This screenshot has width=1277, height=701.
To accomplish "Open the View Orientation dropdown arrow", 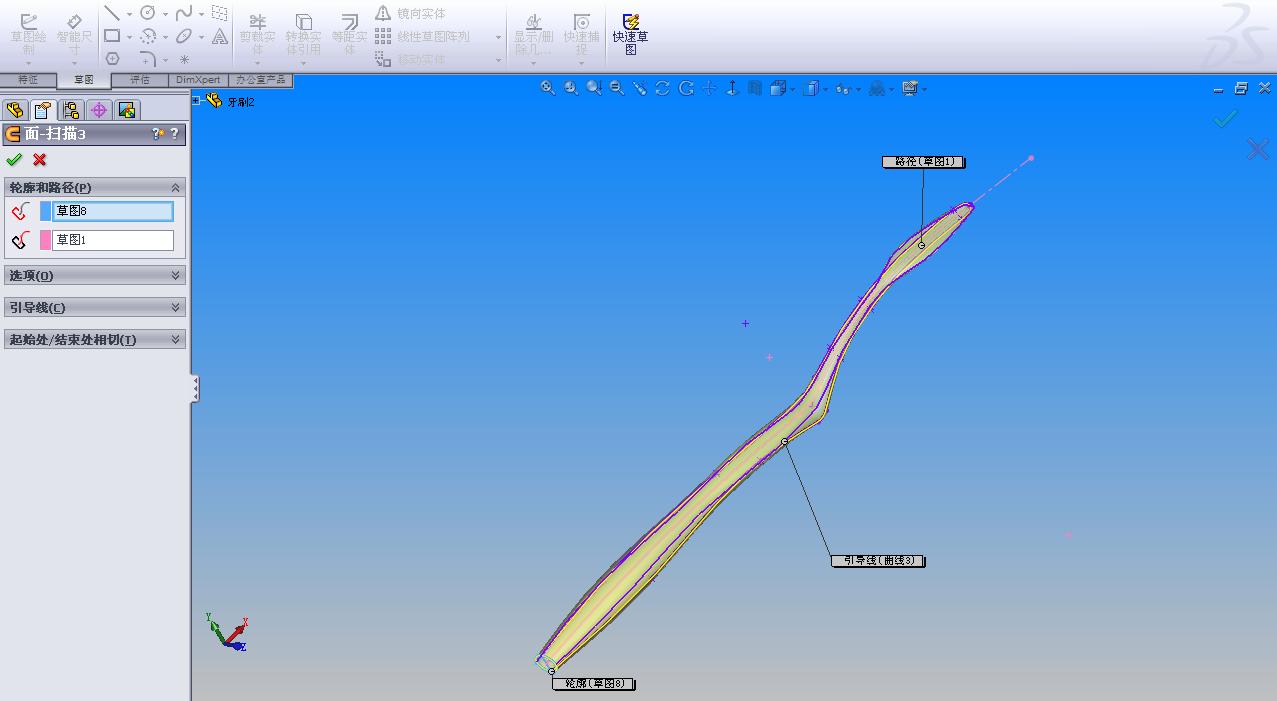I will point(792,89).
